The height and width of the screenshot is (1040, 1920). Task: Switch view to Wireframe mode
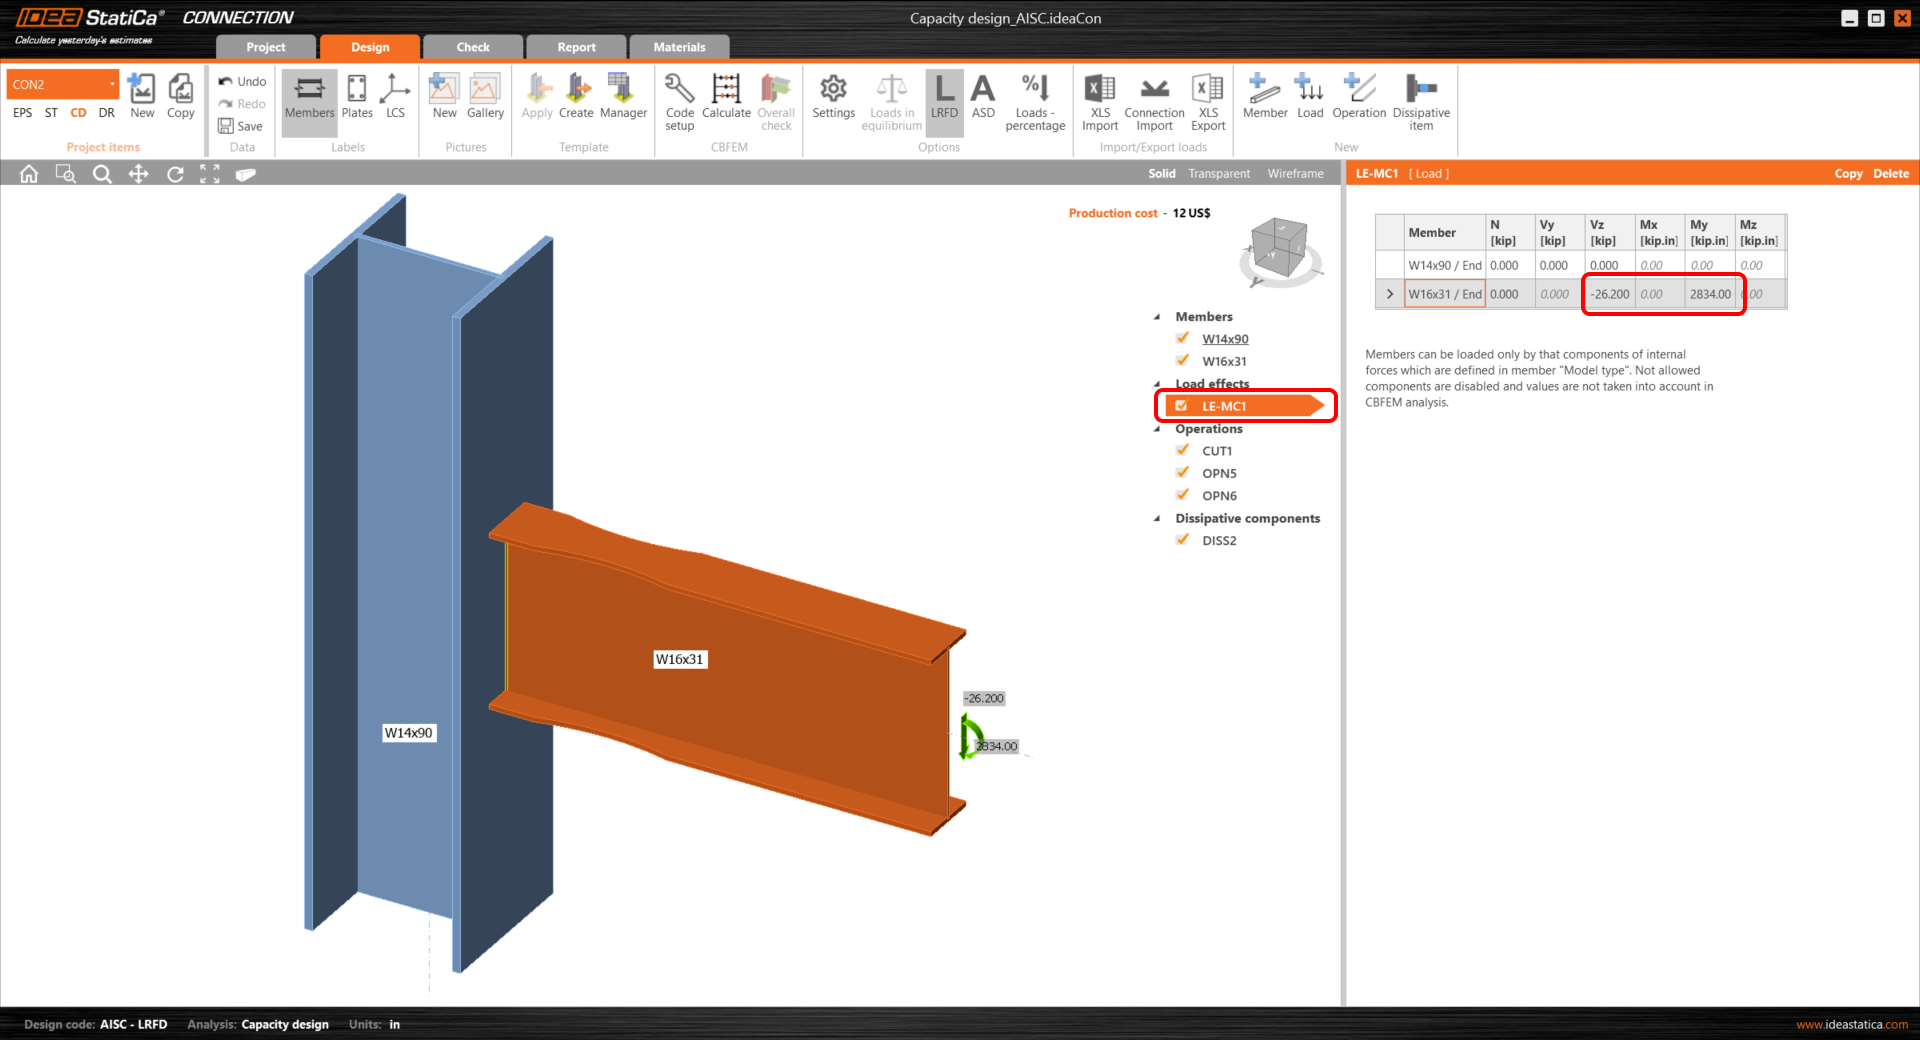tap(1295, 174)
